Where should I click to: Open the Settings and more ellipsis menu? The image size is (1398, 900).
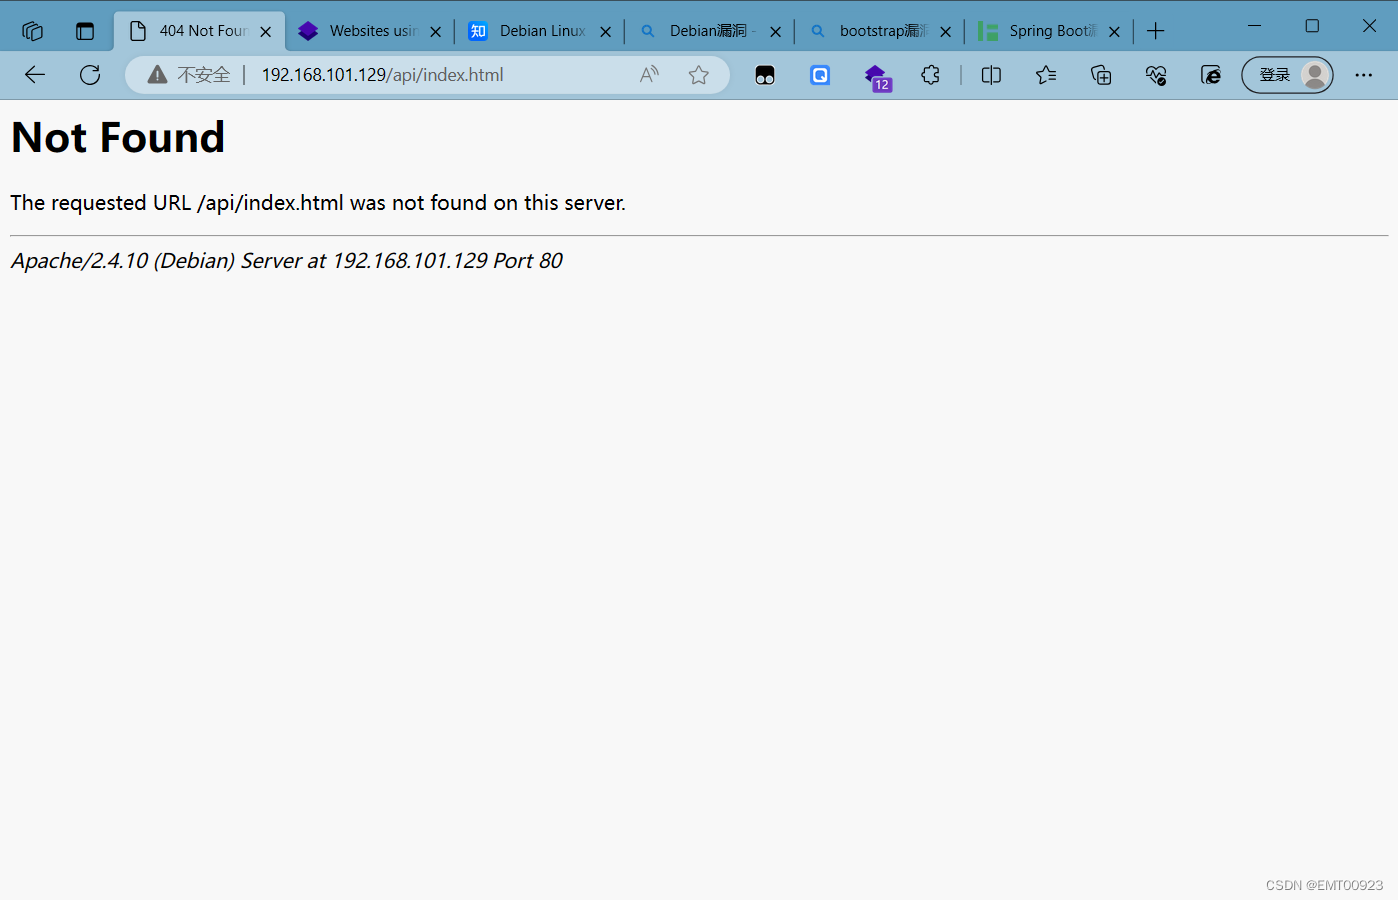point(1364,75)
